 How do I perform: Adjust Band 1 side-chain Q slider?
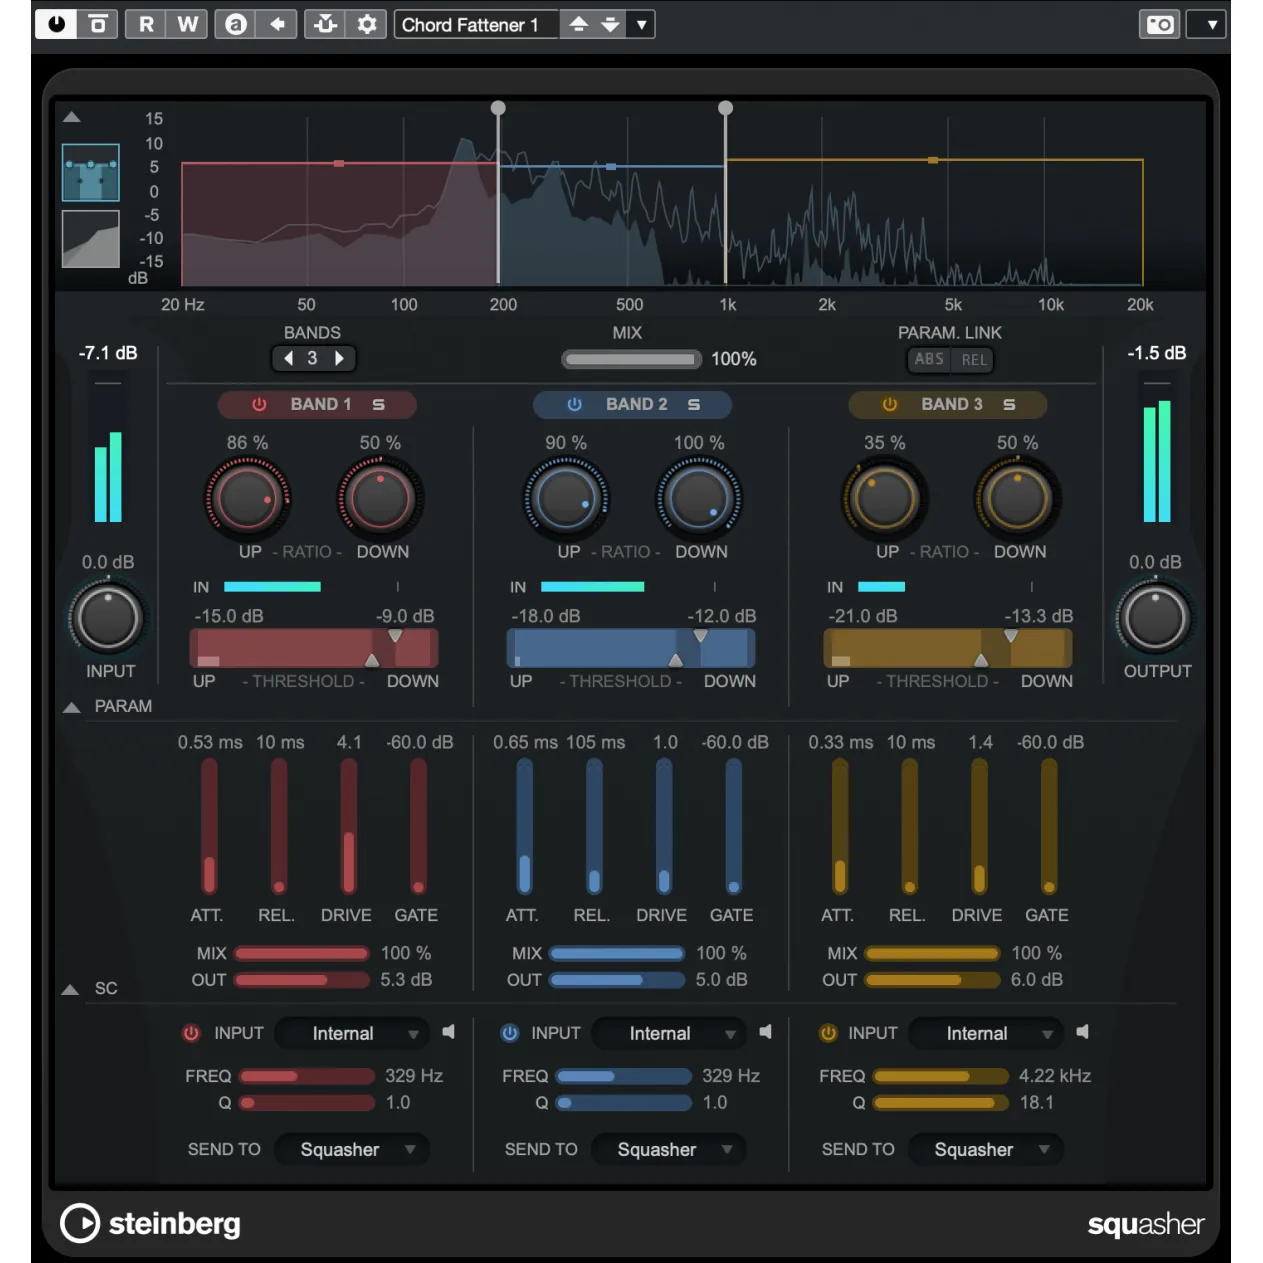pyautogui.click(x=306, y=1103)
